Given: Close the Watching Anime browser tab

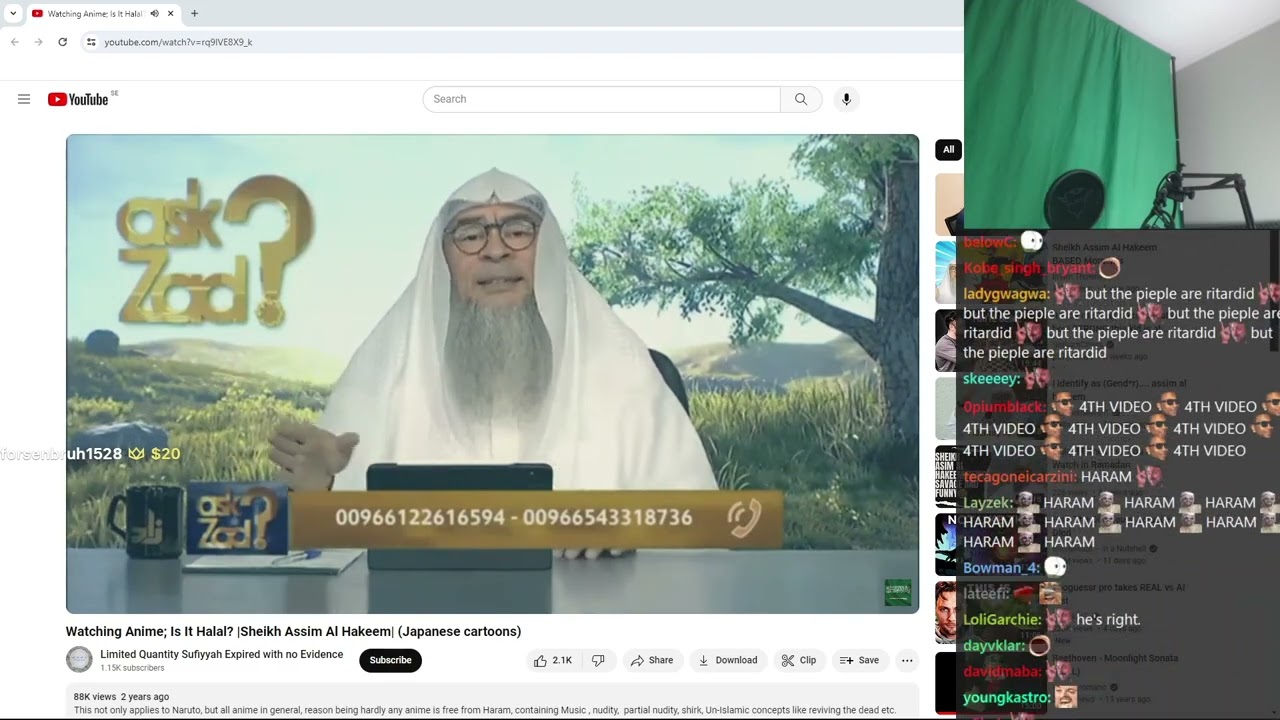Looking at the screenshot, I should (x=170, y=14).
